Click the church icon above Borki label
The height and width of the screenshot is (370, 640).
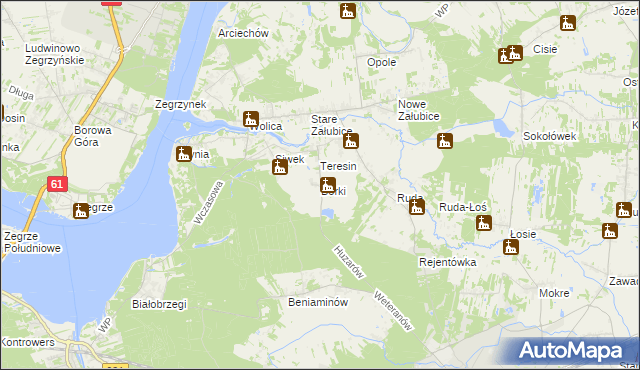tap(328, 185)
